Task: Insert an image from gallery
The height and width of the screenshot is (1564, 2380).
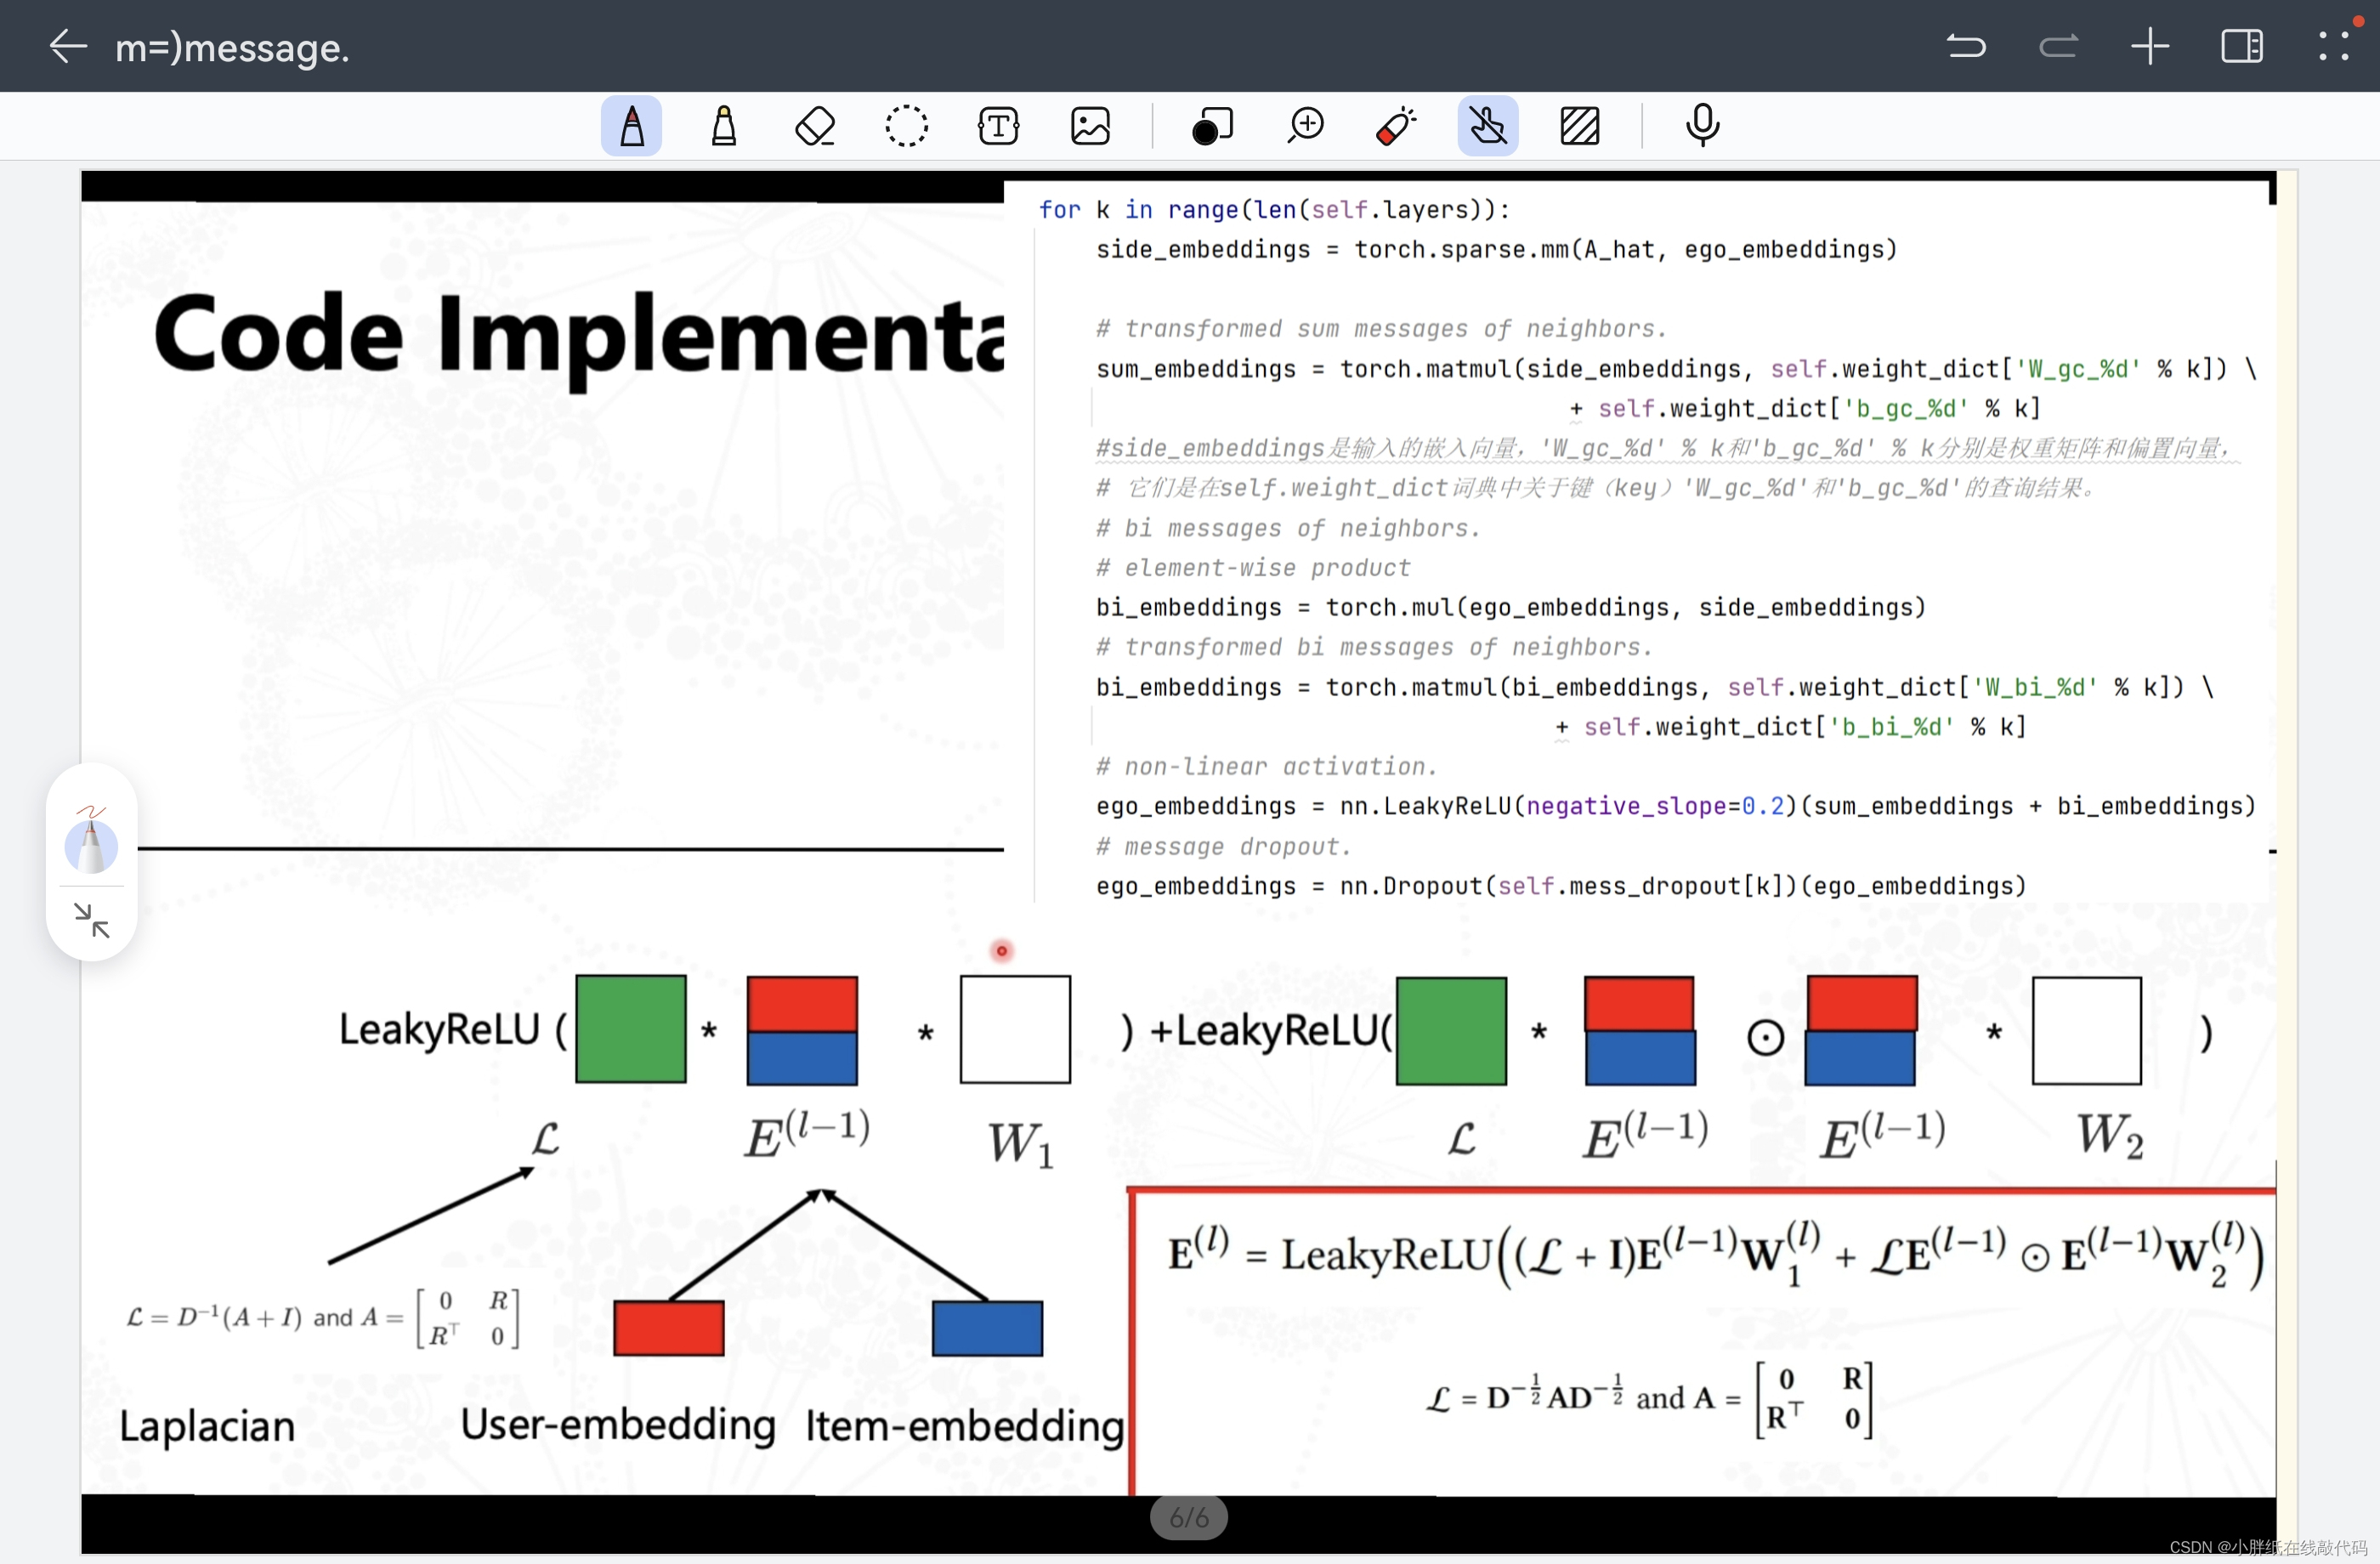Action: (1090, 126)
